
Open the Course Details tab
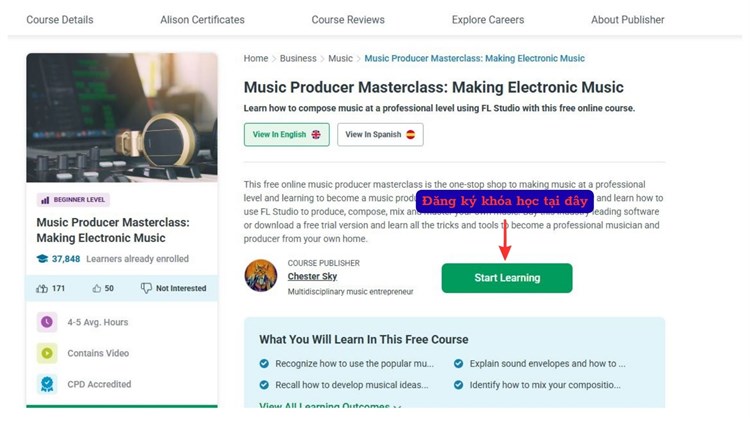tap(60, 19)
